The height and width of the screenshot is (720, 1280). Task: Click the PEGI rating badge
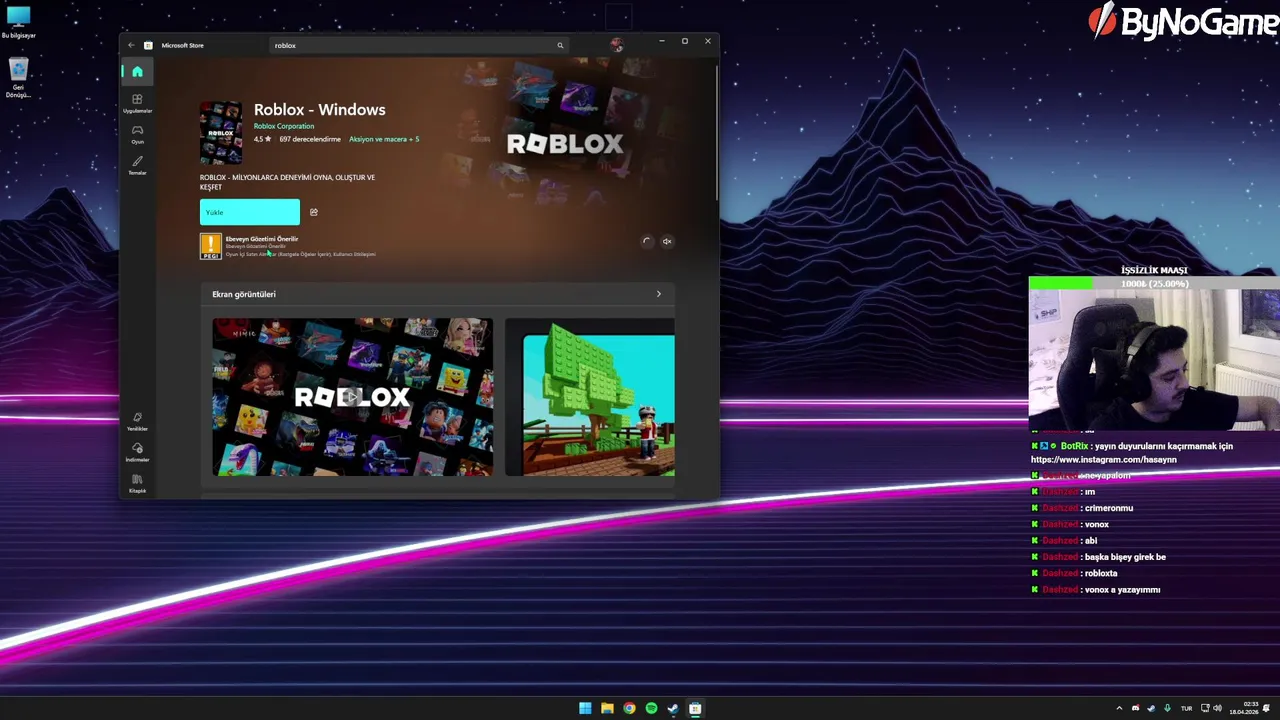point(211,246)
